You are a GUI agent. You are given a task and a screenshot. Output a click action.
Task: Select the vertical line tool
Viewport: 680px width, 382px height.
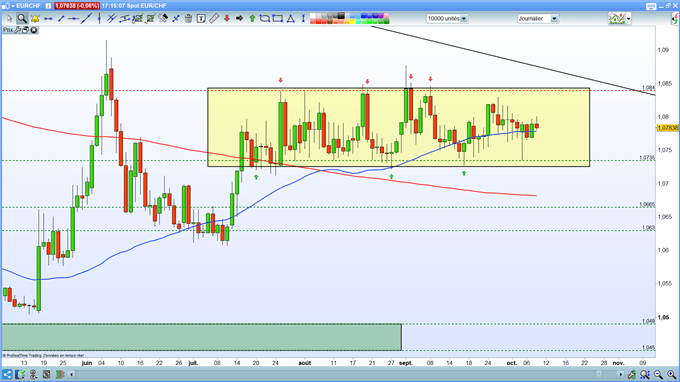pyautogui.click(x=99, y=19)
